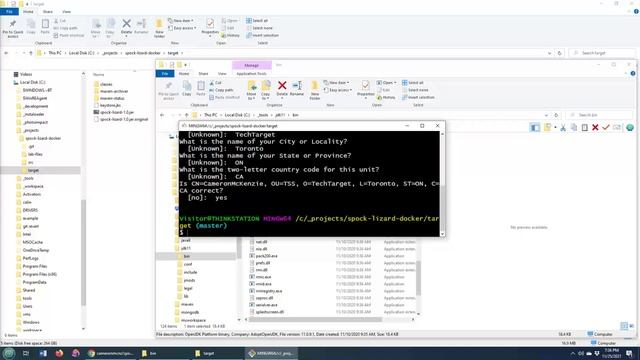Click spock-lizard-docker breadcrumb in target window
640x360 pixels.
tap(143, 53)
